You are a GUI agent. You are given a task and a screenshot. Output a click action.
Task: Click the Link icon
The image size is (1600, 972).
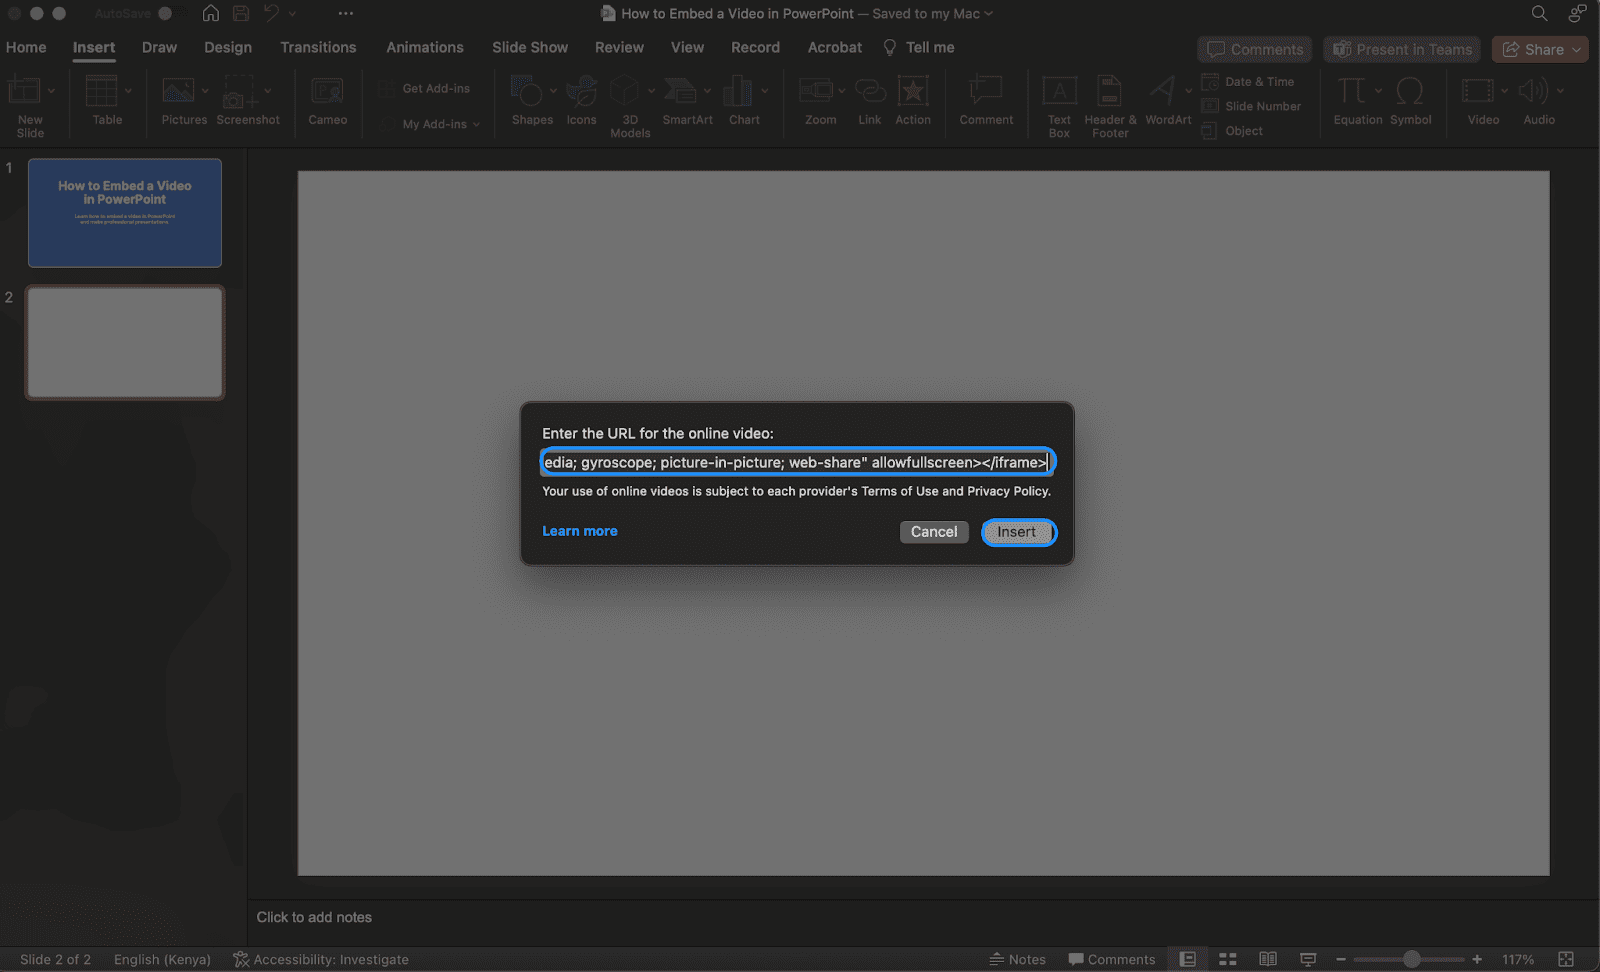[870, 92]
